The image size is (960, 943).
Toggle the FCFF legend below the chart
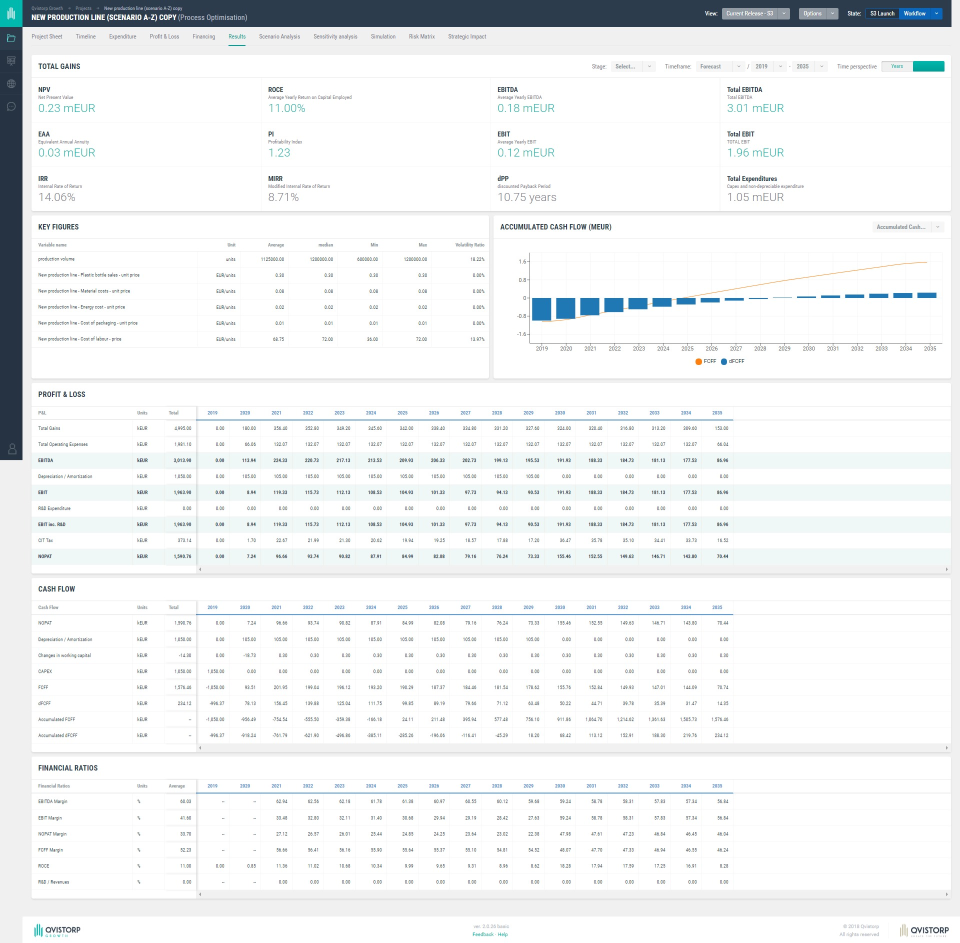[705, 361]
